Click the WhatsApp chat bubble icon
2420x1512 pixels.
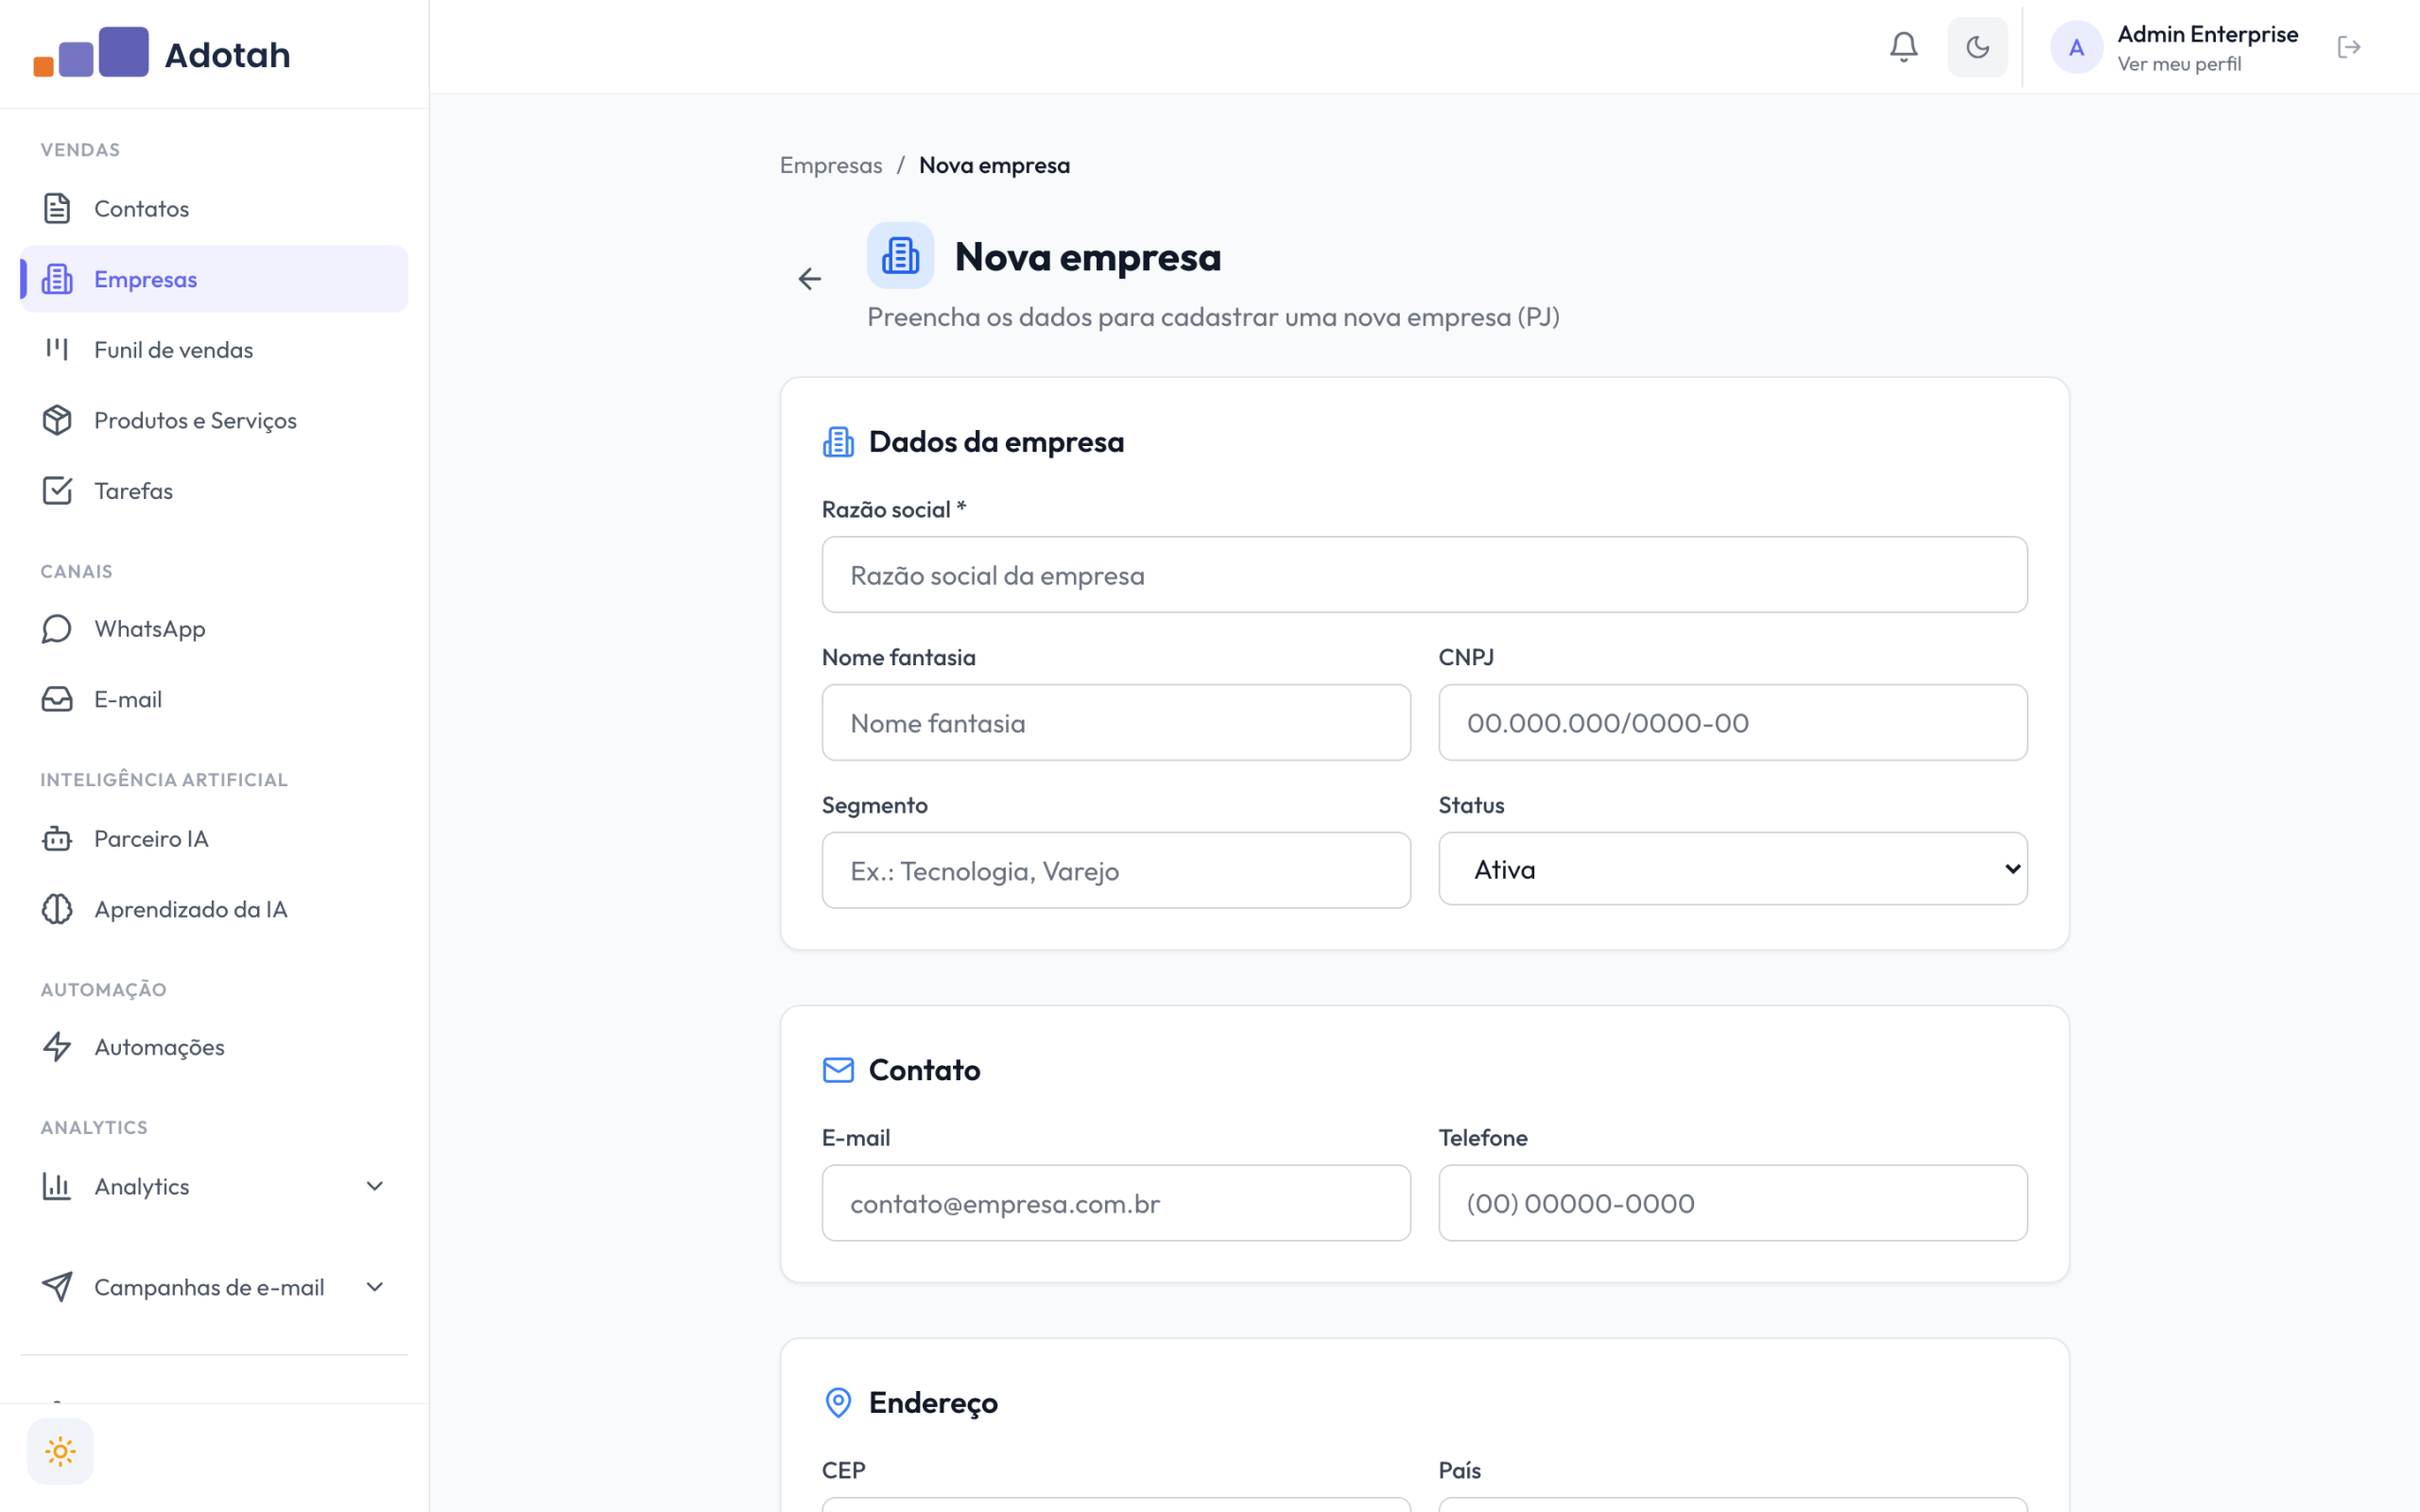point(57,628)
